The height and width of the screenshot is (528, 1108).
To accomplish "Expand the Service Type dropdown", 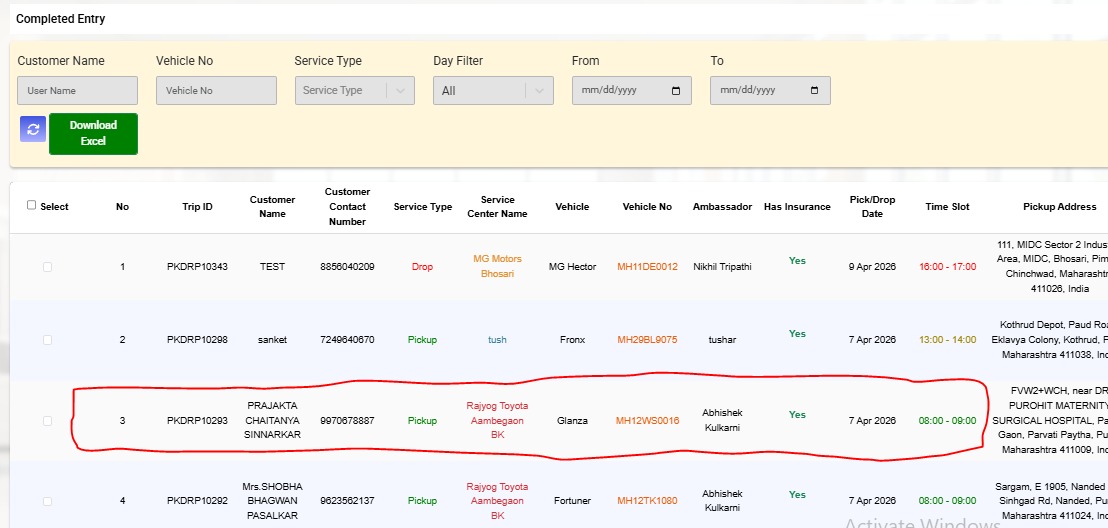I will (x=401, y=91).
